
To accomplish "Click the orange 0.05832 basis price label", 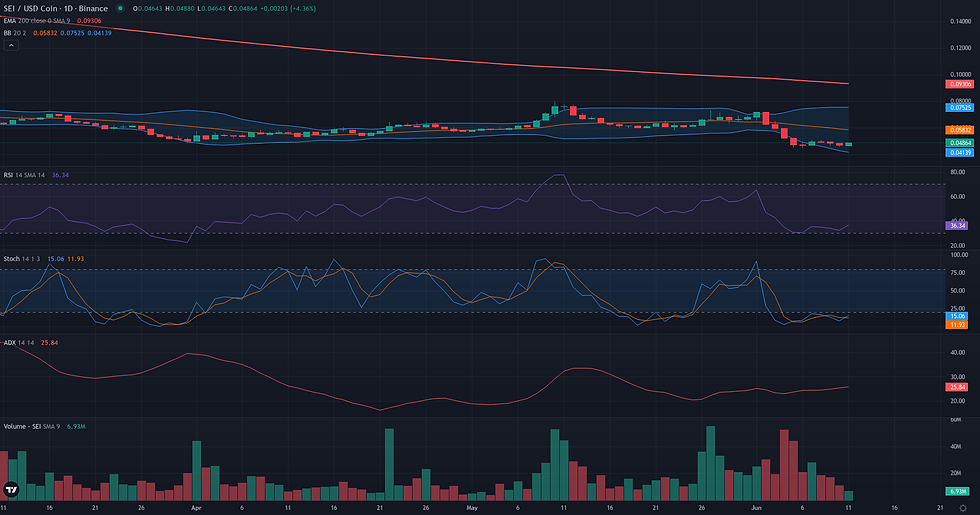I will tap(959, 130).
